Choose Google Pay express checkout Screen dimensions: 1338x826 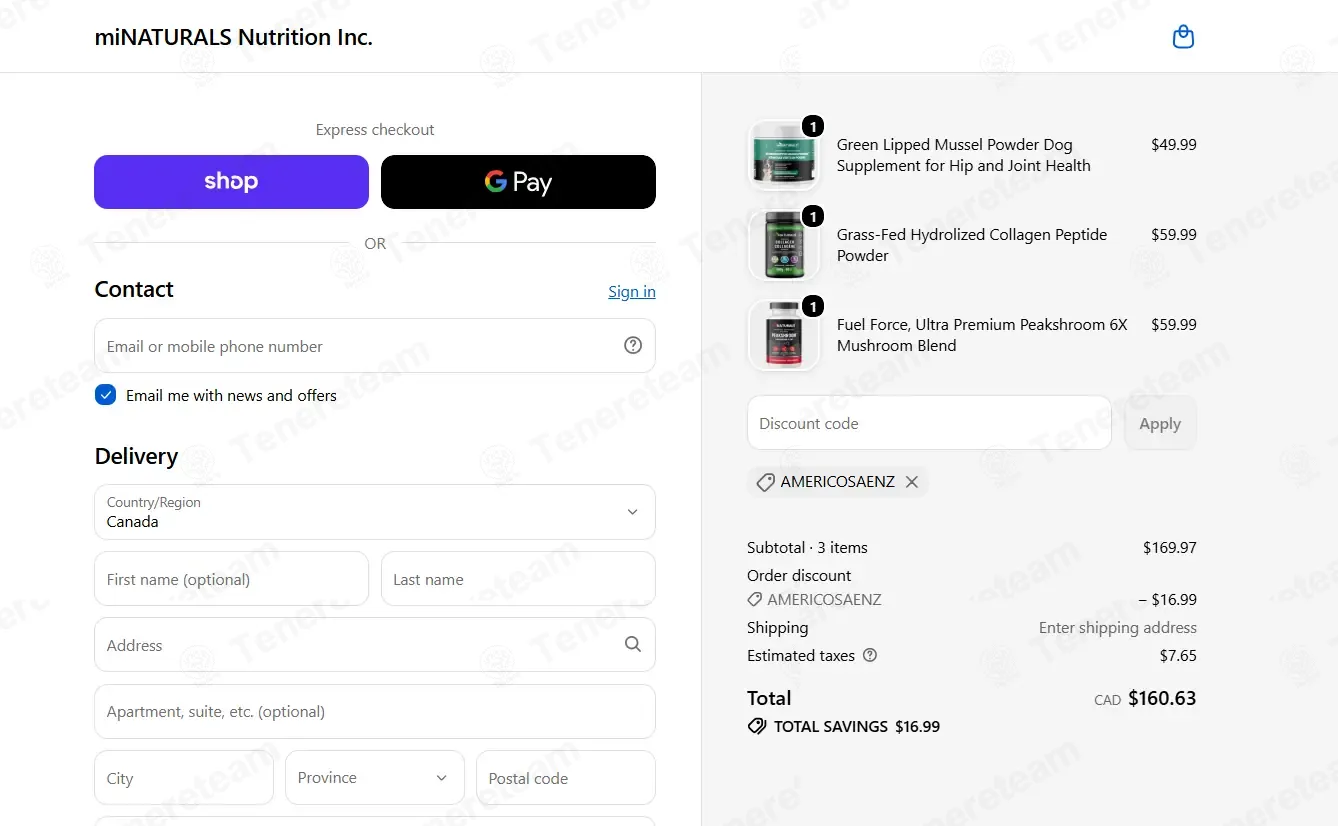tap(518, 182)
